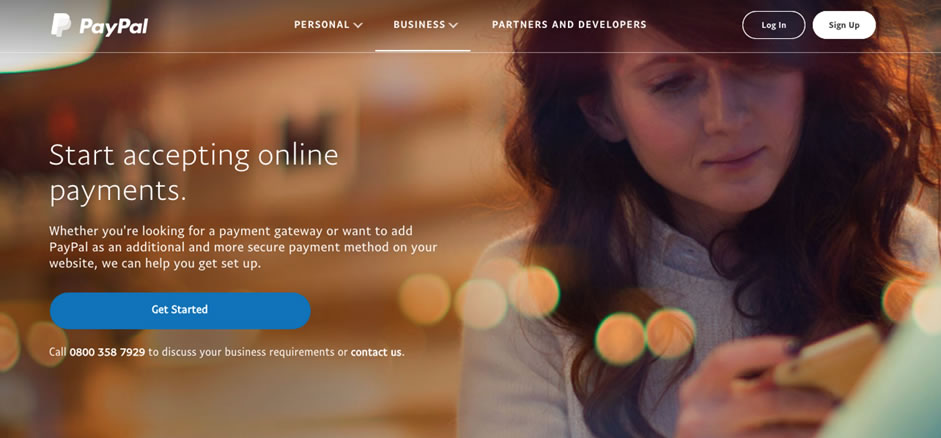Click the PayPal double-P logo icon
Image resolution: width=941 pixels, height=438 pixels.
click(x=61, y=25)
